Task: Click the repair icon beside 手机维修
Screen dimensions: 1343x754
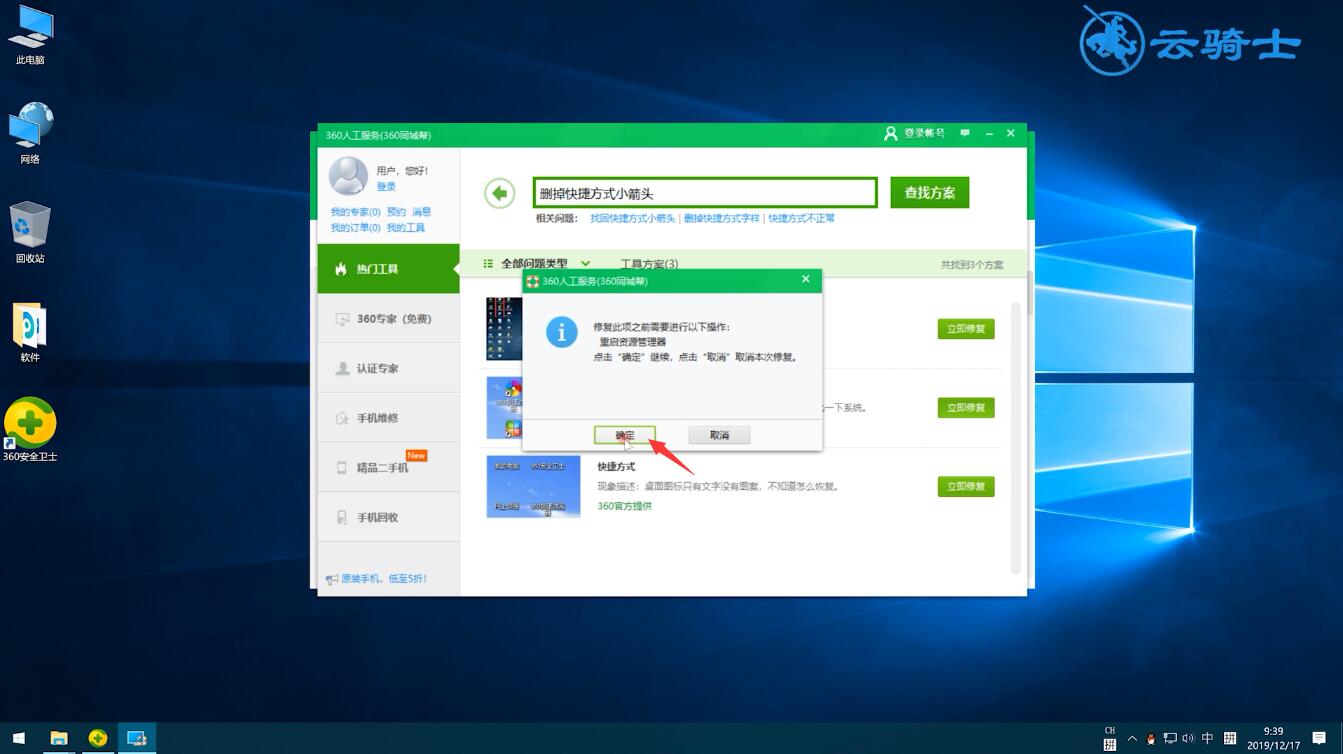Action: click(342, 418)
